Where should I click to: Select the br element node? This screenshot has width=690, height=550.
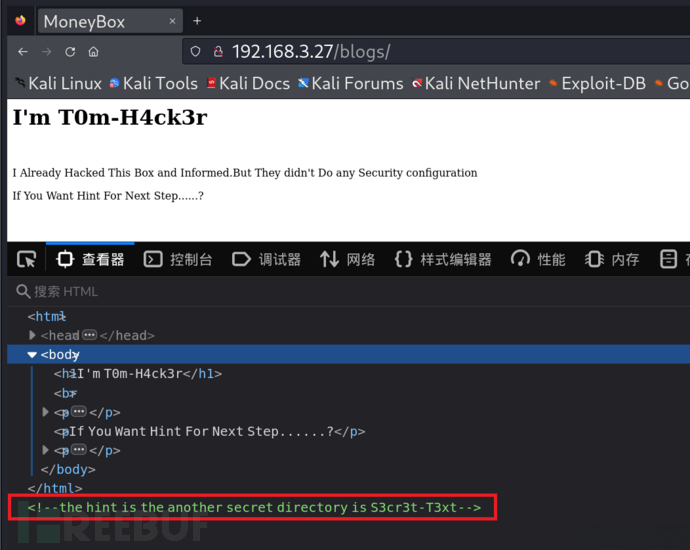click(x=65, y=393)
